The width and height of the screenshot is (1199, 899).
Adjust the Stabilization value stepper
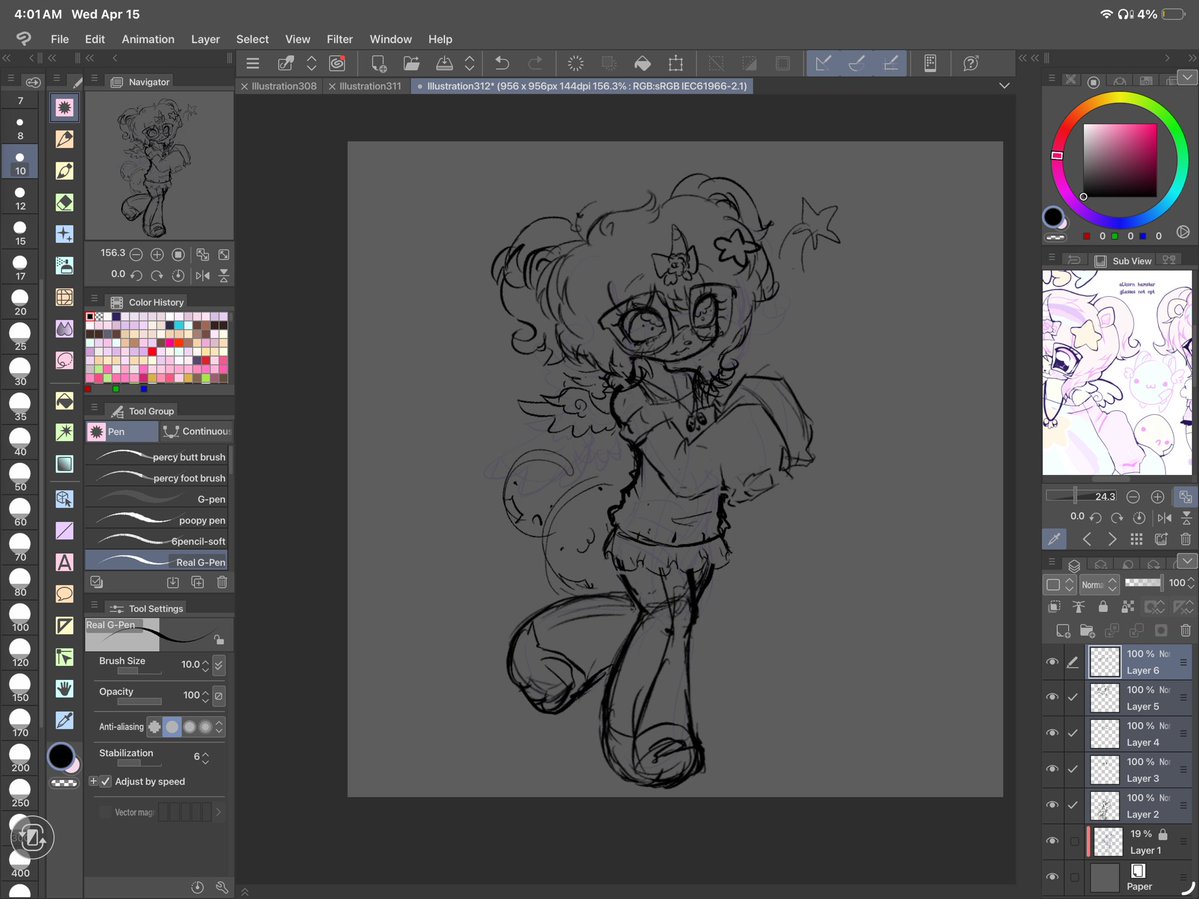(x=205, y=757)
